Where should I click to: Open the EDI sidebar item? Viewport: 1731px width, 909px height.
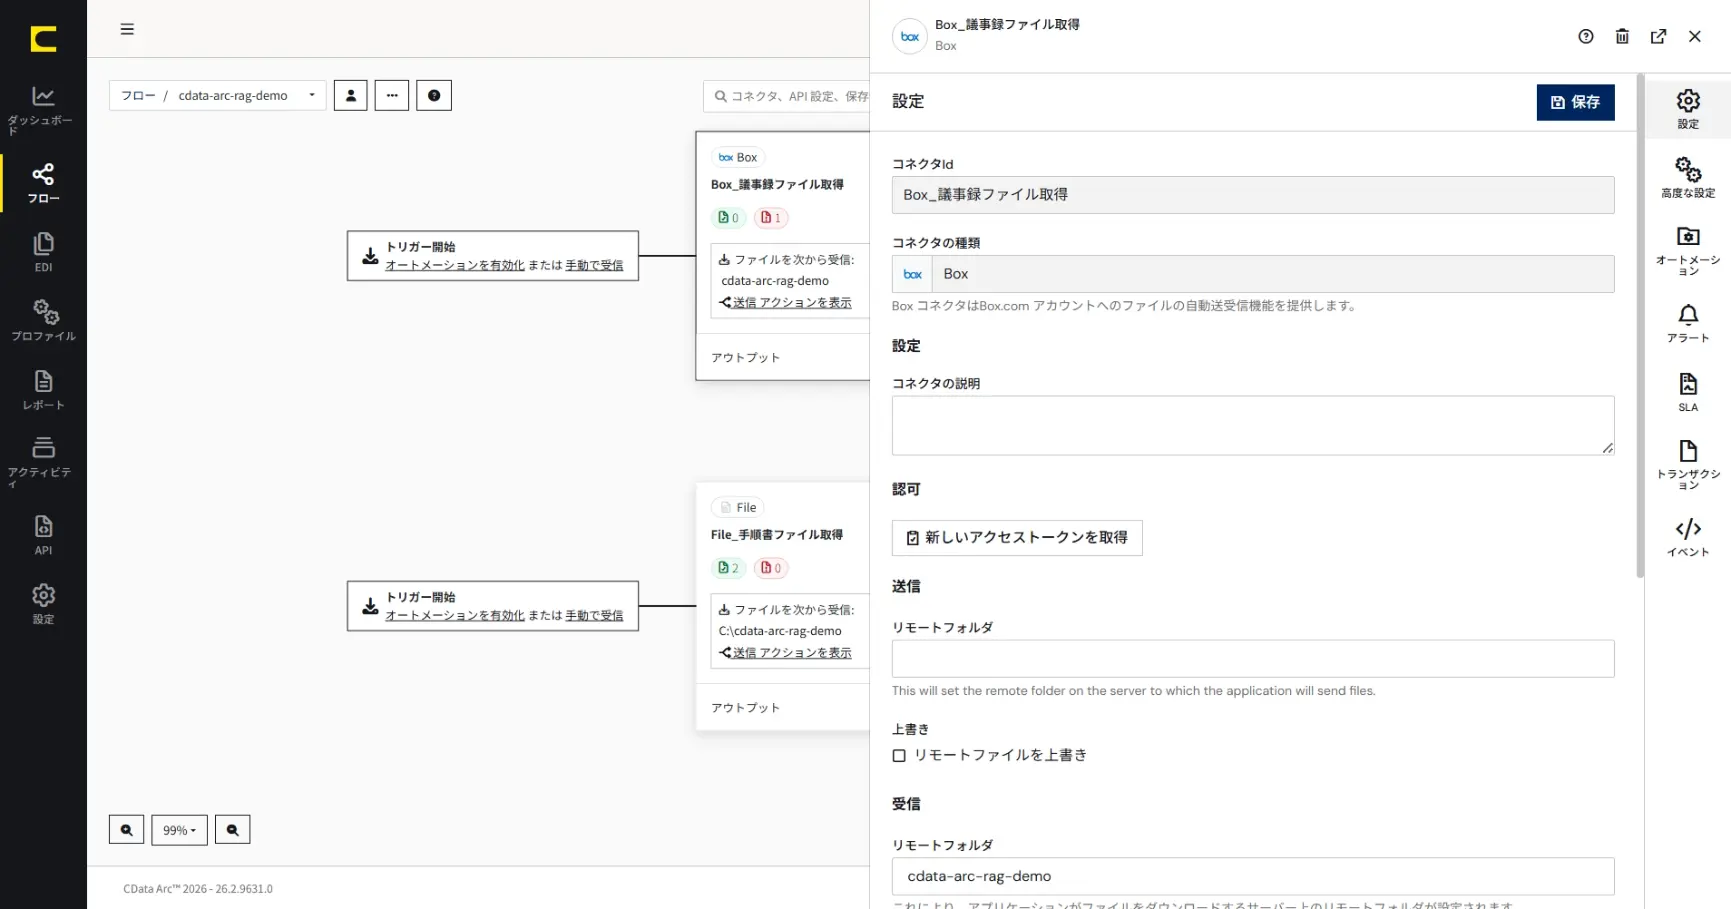tap(43, 252)
